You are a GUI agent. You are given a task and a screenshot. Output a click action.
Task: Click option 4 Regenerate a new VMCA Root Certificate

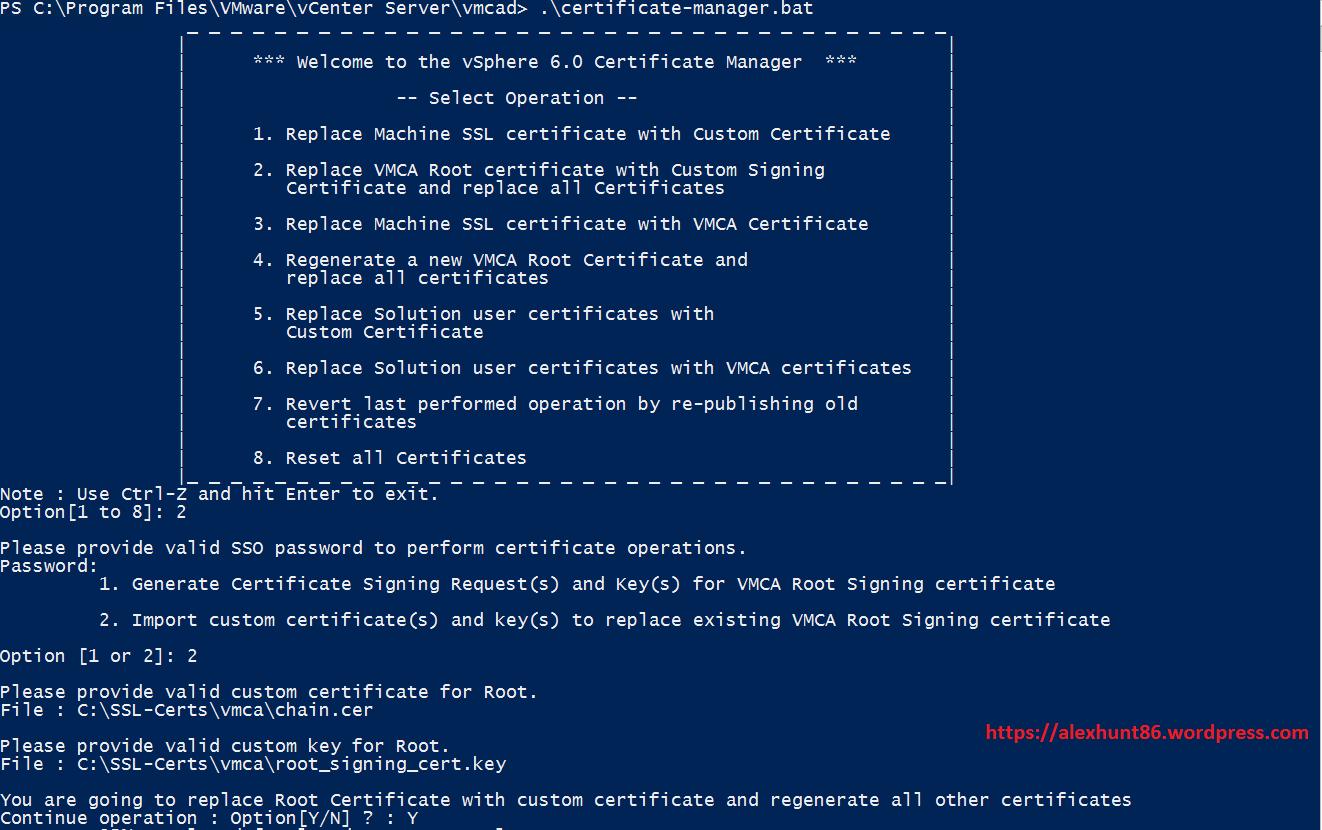pos(500,269)
